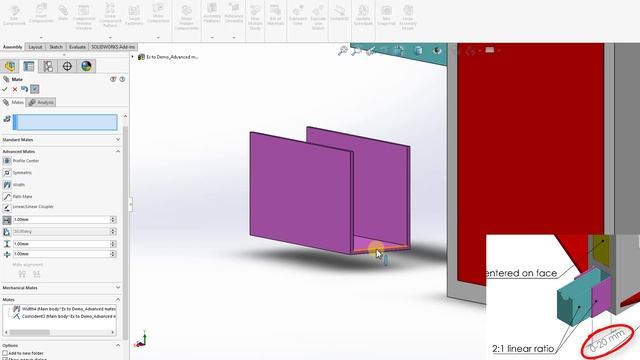This screenshot has height=360, width=640.
Task: Switch to the SOLIDWORKS Add-ins tab
Action: coord(113,47)
